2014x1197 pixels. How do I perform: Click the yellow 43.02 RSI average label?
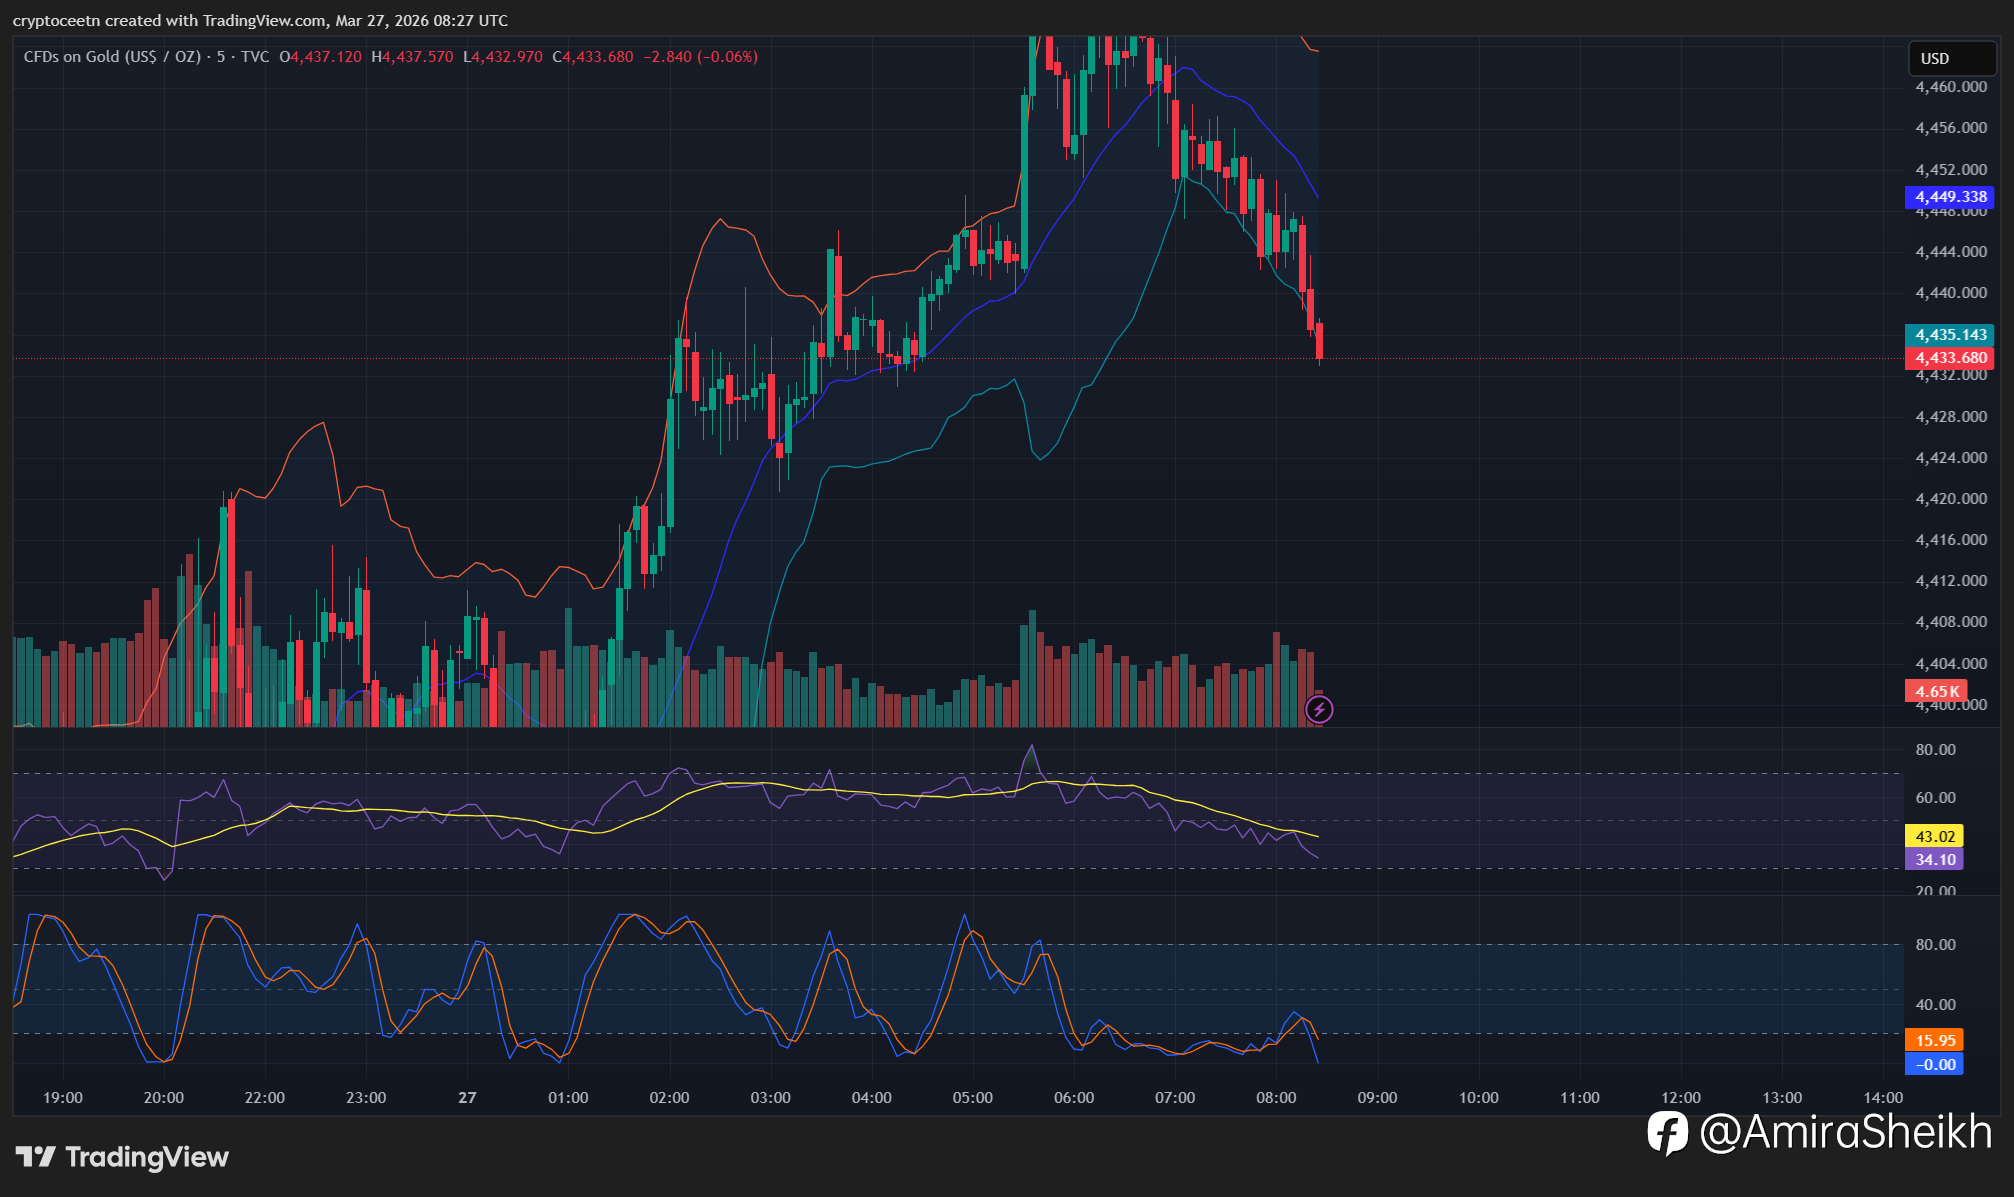1934,836
